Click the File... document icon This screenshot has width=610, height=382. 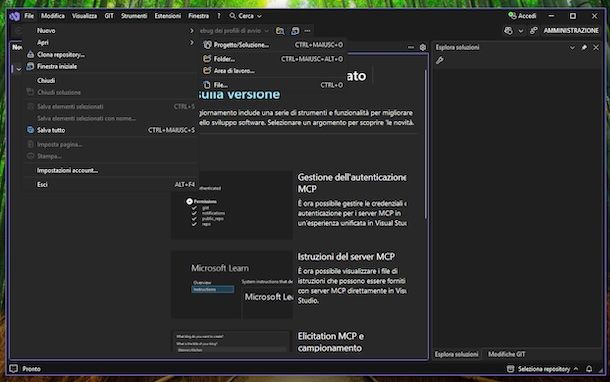click(x=207, y=85)
